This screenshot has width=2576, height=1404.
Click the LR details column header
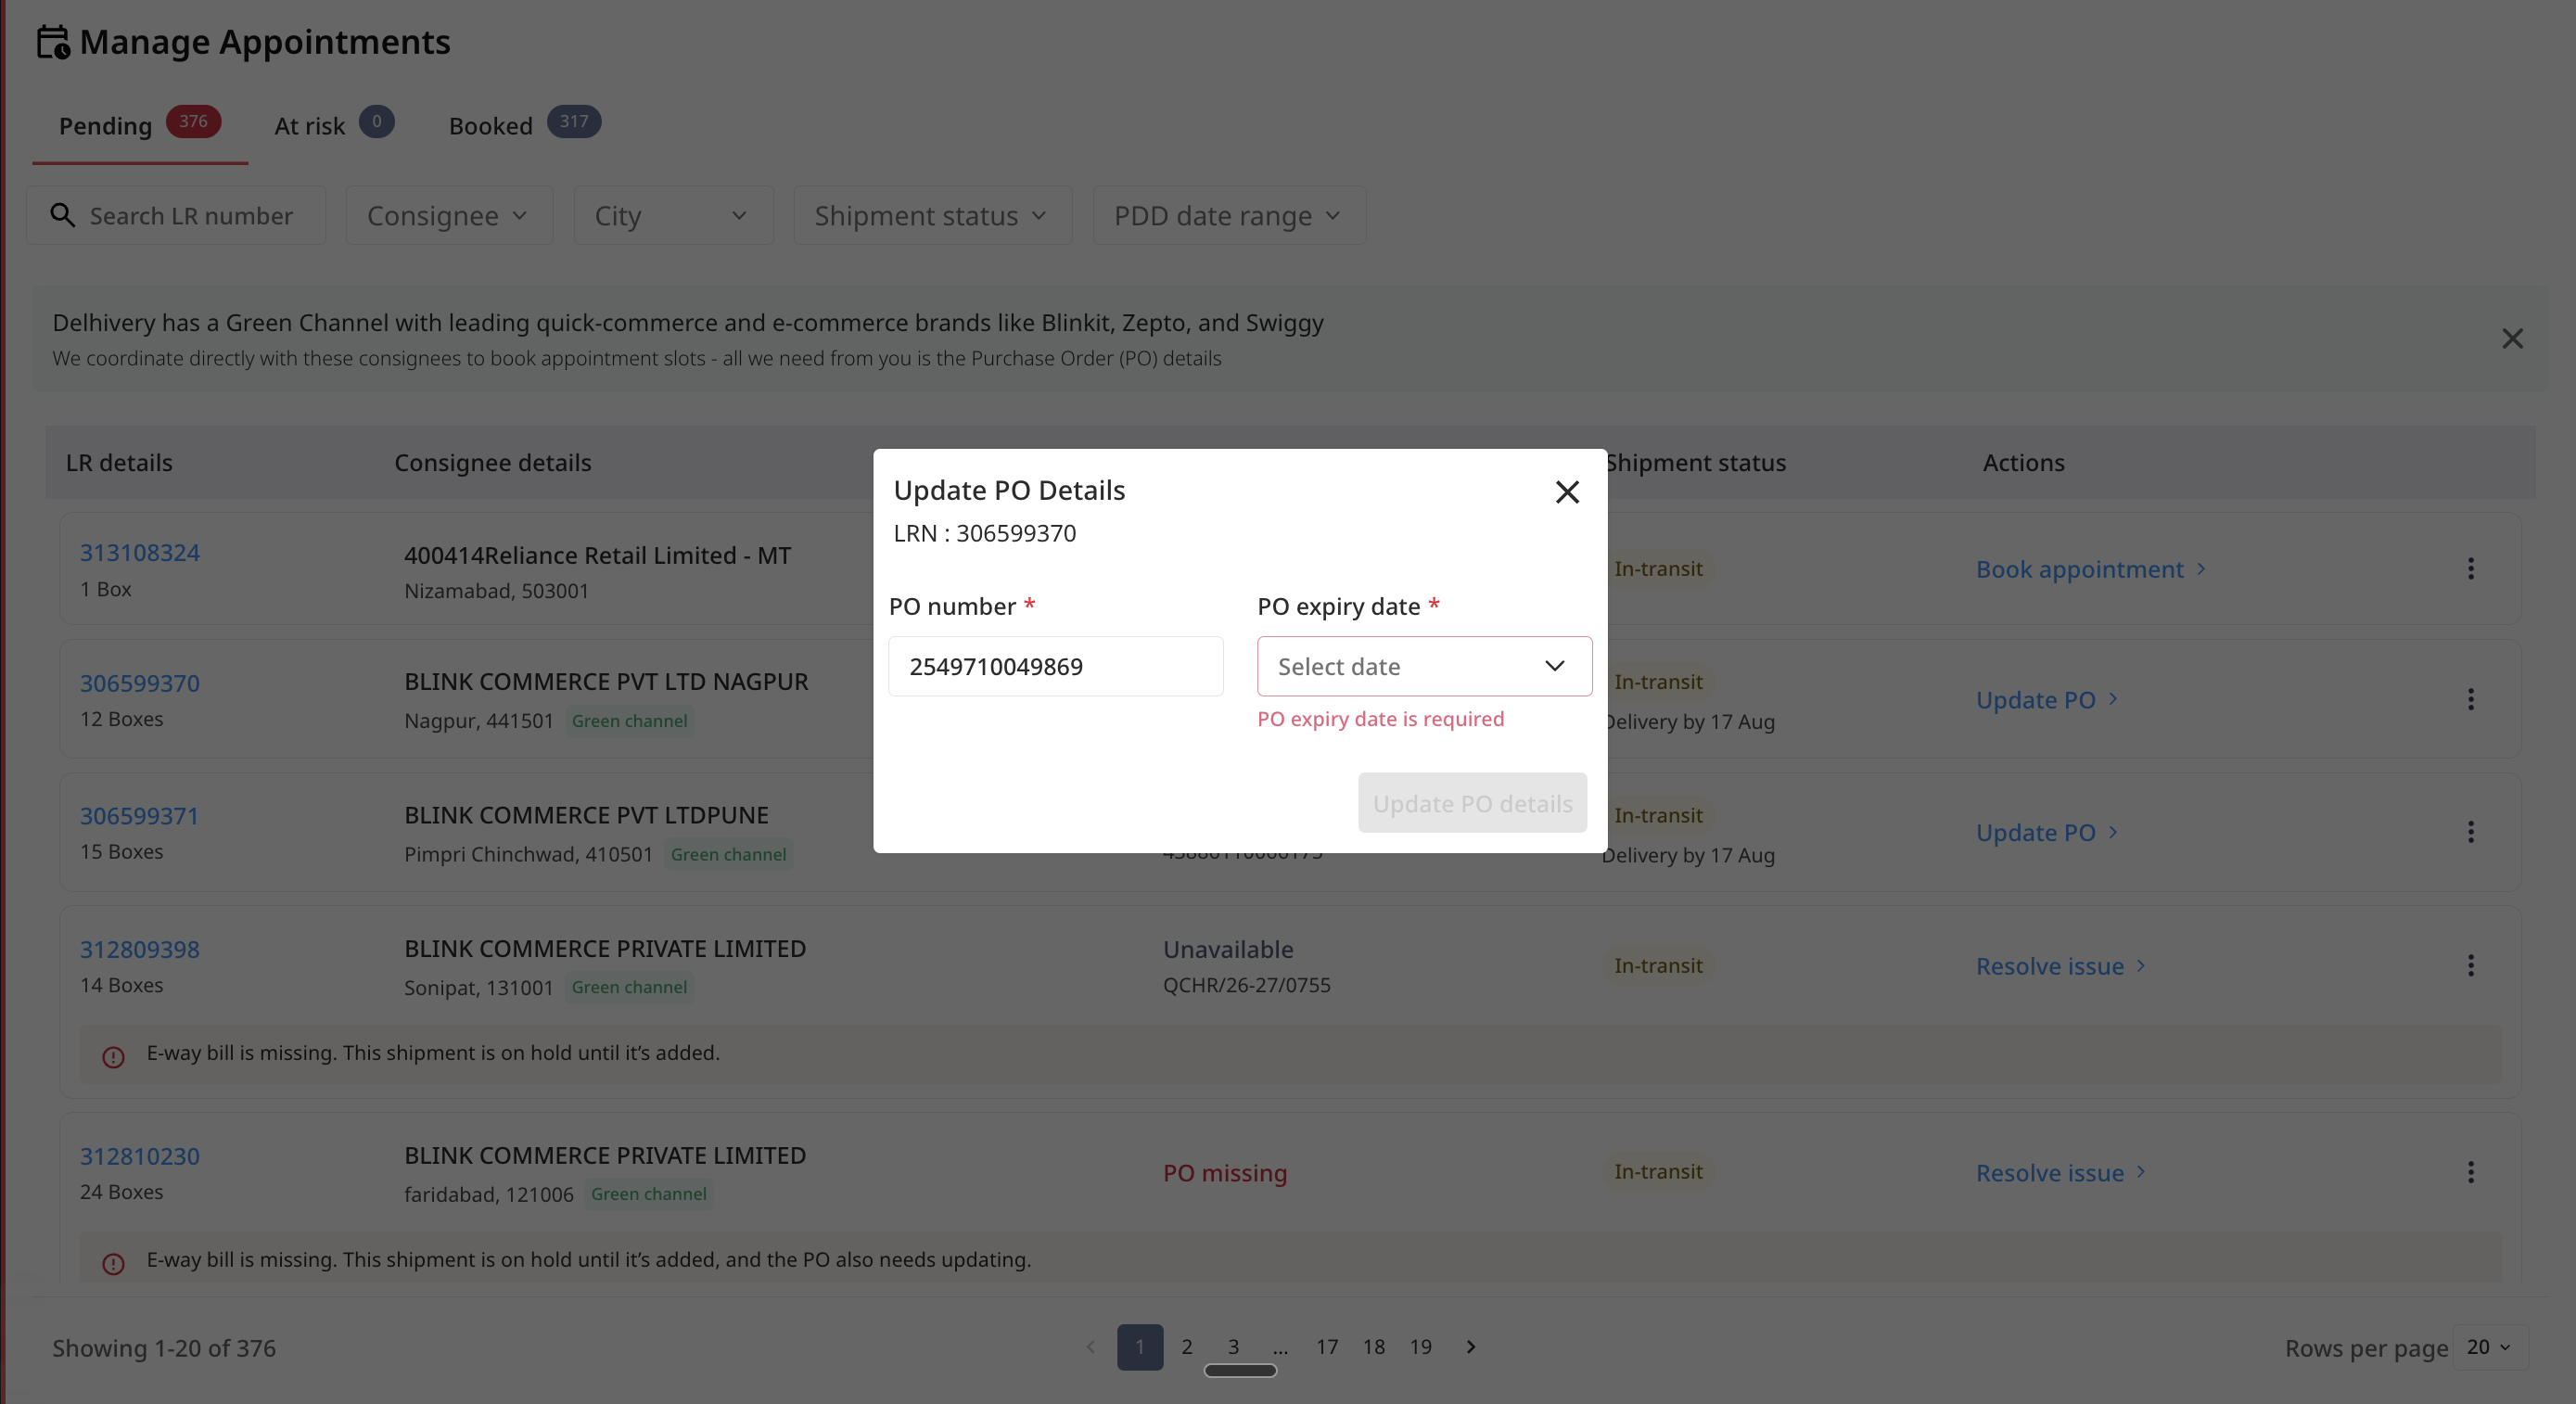pyautogui.click(x=119, y=462)
